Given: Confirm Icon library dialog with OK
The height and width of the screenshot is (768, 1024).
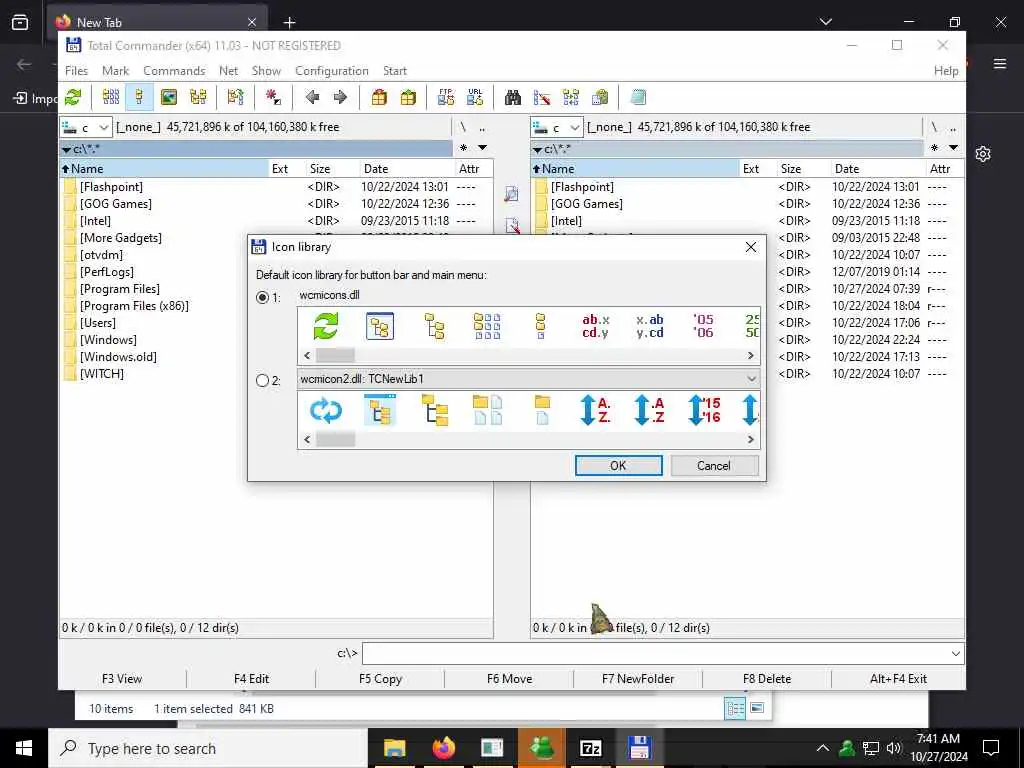Looking at the screenshot, I should coord(618,466).
